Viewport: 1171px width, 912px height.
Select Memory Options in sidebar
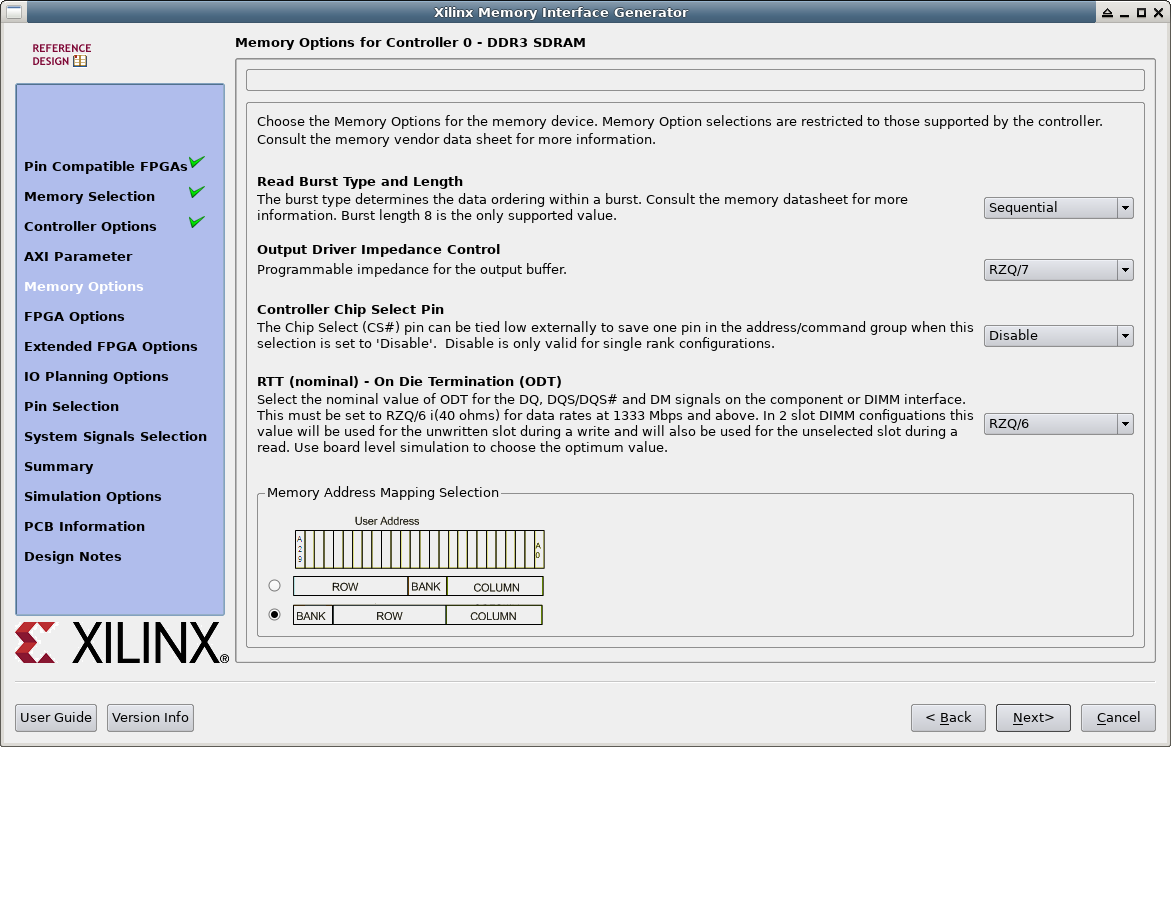84,286
